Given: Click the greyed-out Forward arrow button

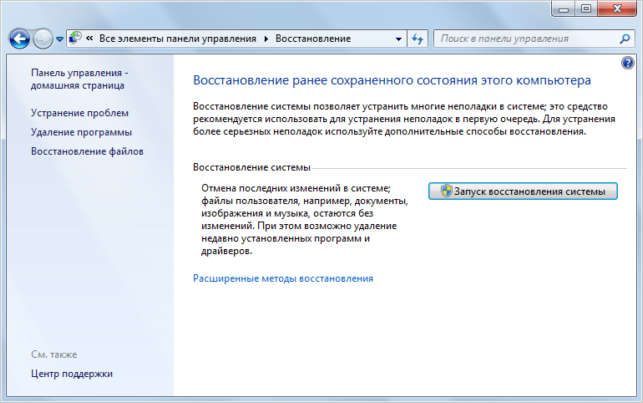Looking at the screenshot, I should [x=43, y=39].
